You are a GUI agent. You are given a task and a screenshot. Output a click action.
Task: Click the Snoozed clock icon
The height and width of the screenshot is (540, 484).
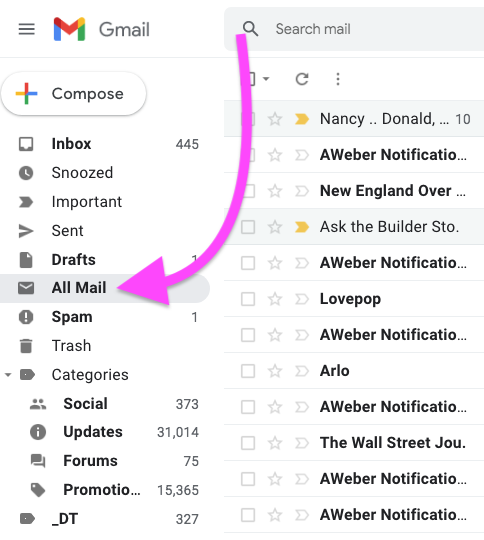[x=26, y=173]
